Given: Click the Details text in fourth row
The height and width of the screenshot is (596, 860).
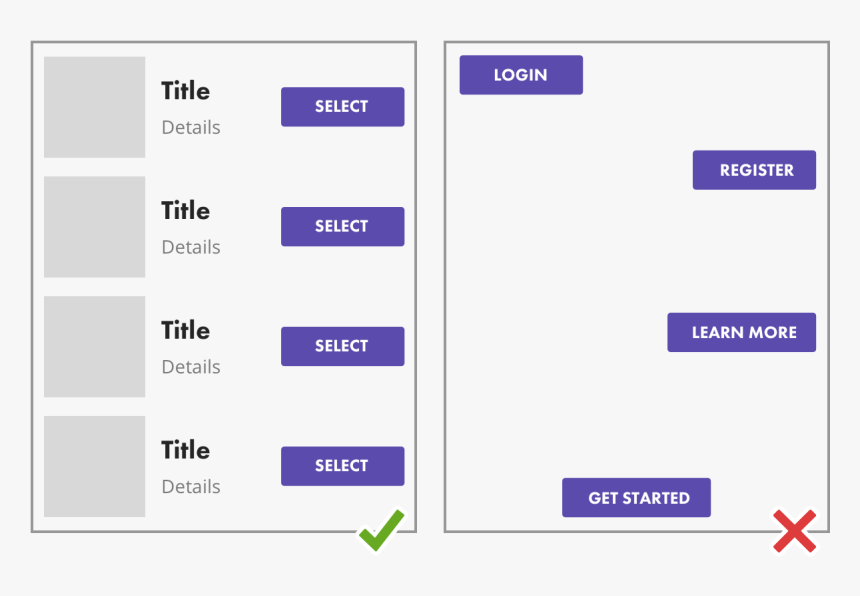Looking at the screenshot, I should tap(191, 487).
